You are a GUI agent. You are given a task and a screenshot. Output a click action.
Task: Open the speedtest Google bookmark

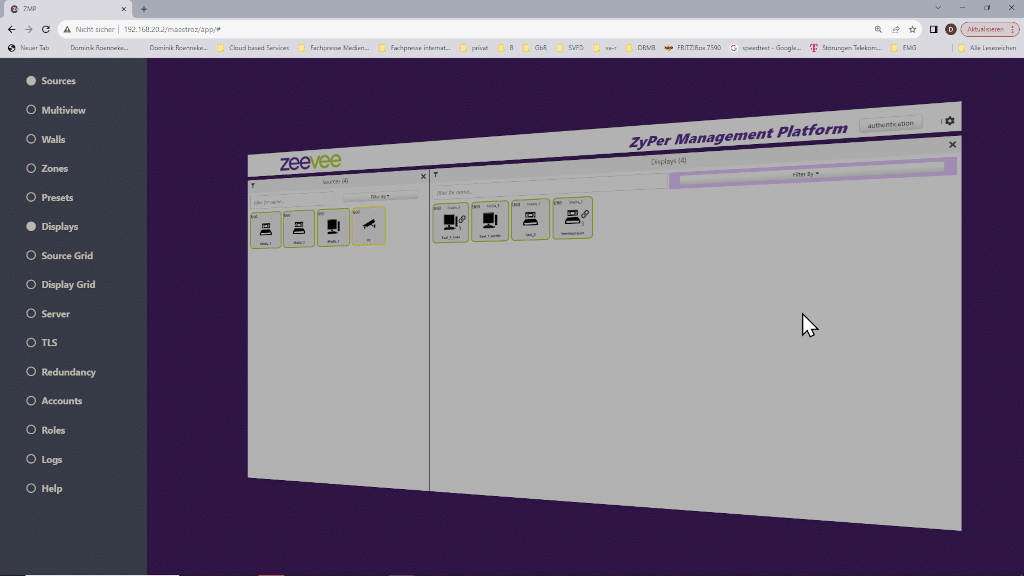point(765,48)
